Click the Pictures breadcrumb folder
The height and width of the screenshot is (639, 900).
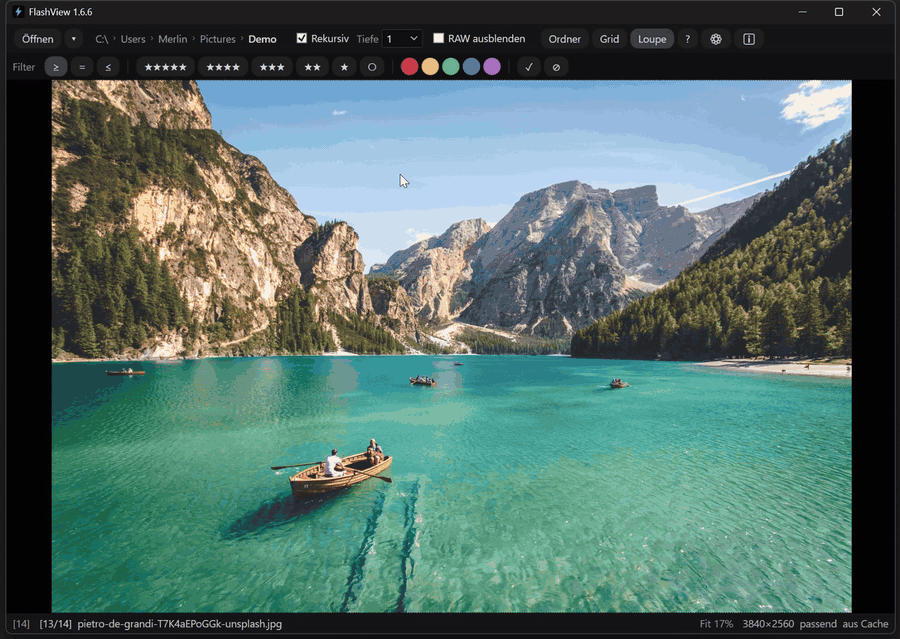coord(217,39)
